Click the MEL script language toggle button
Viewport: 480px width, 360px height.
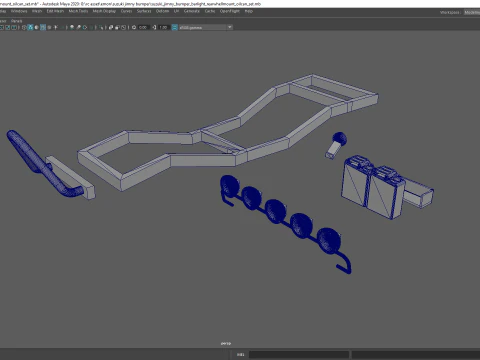(x=241, y=354)
